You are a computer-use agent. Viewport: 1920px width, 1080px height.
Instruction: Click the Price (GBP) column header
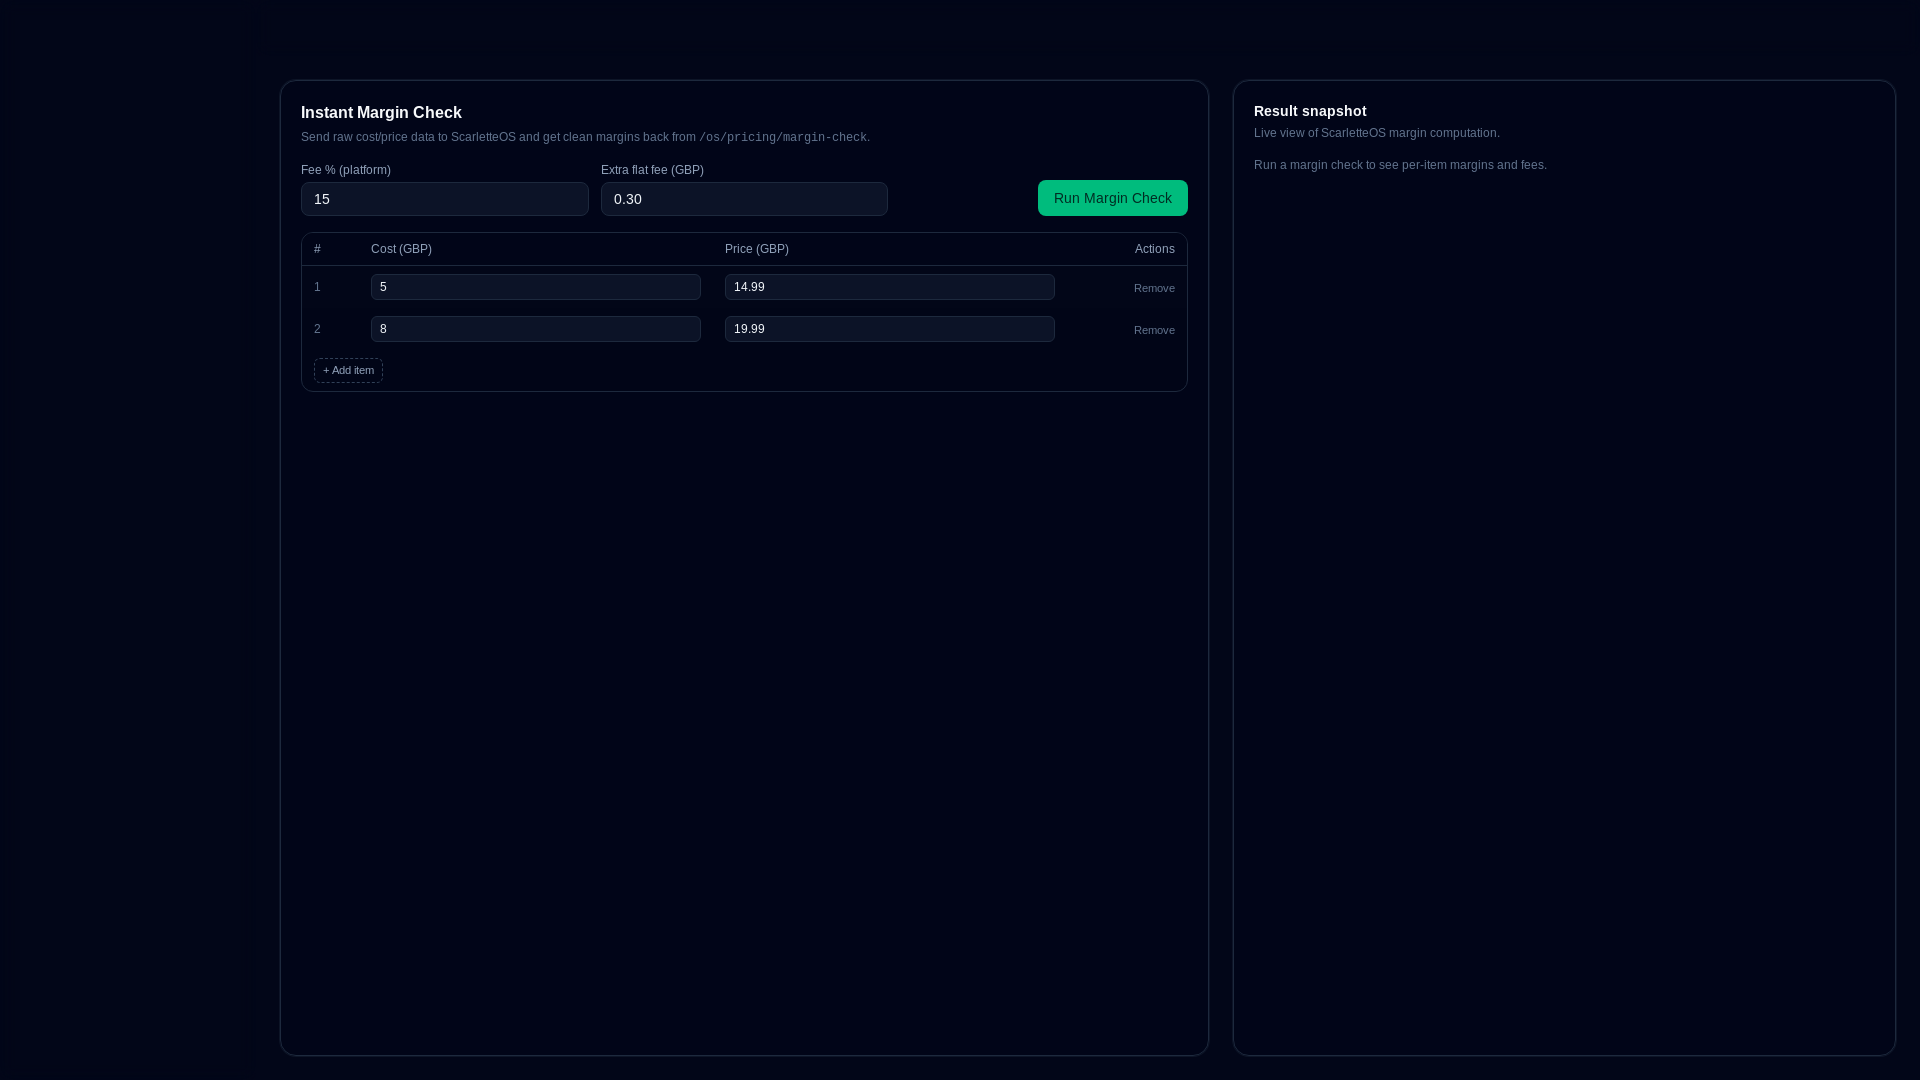756,249
